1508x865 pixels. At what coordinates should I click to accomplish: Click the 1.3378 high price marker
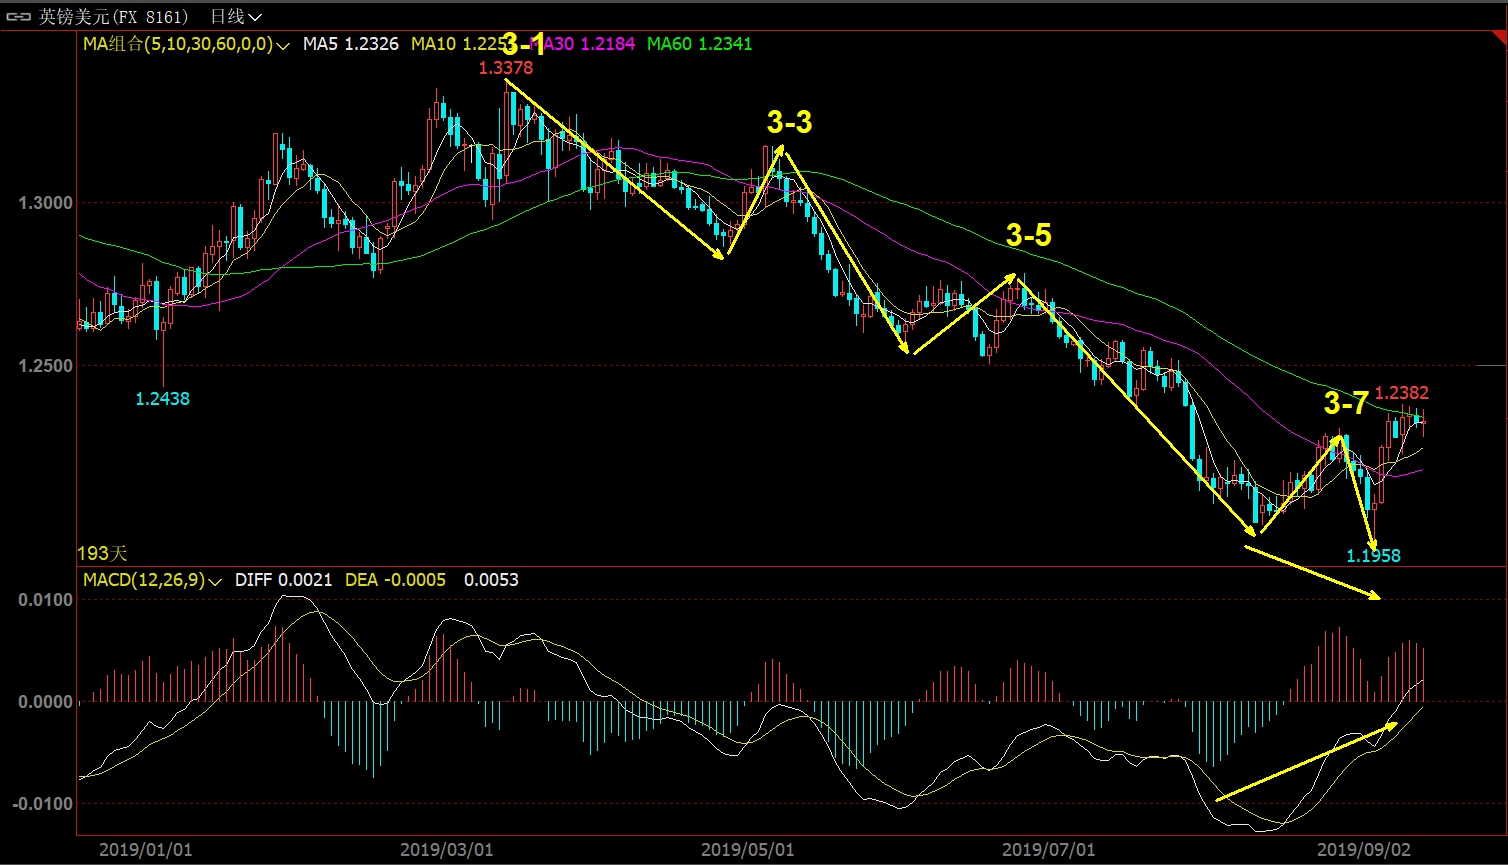point(505,68)
